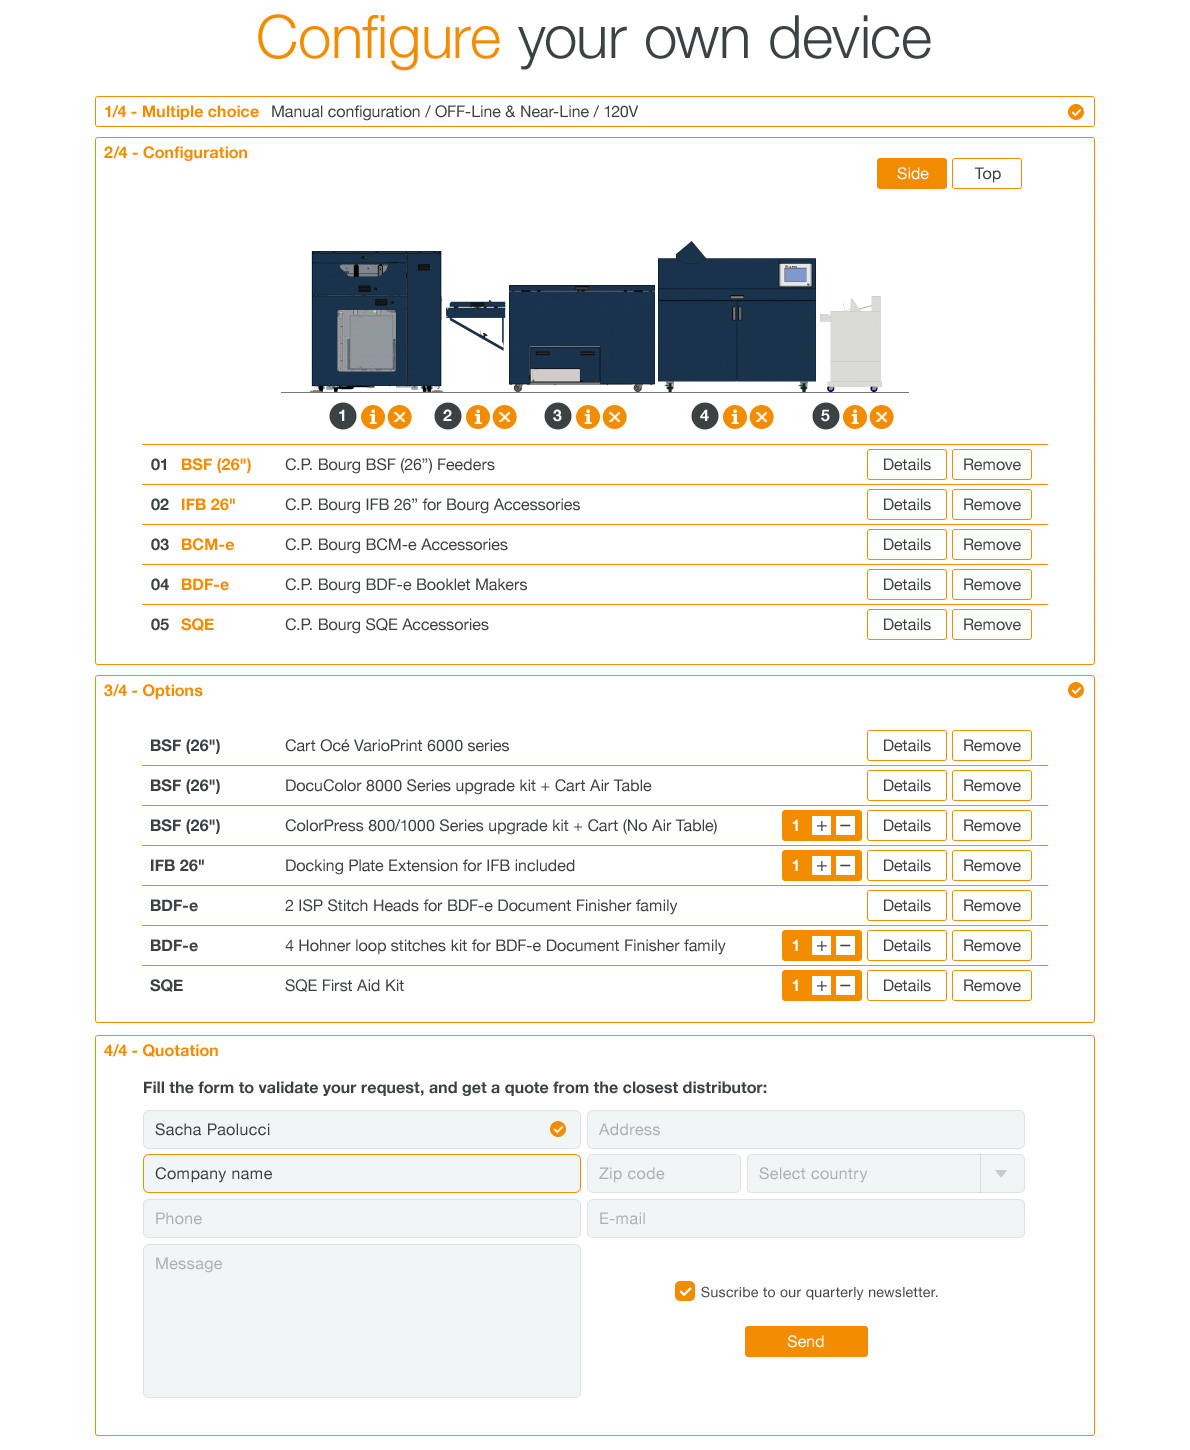Open info for device number 5
This screenshot has height=1450, width=1190.
(855, 417)
